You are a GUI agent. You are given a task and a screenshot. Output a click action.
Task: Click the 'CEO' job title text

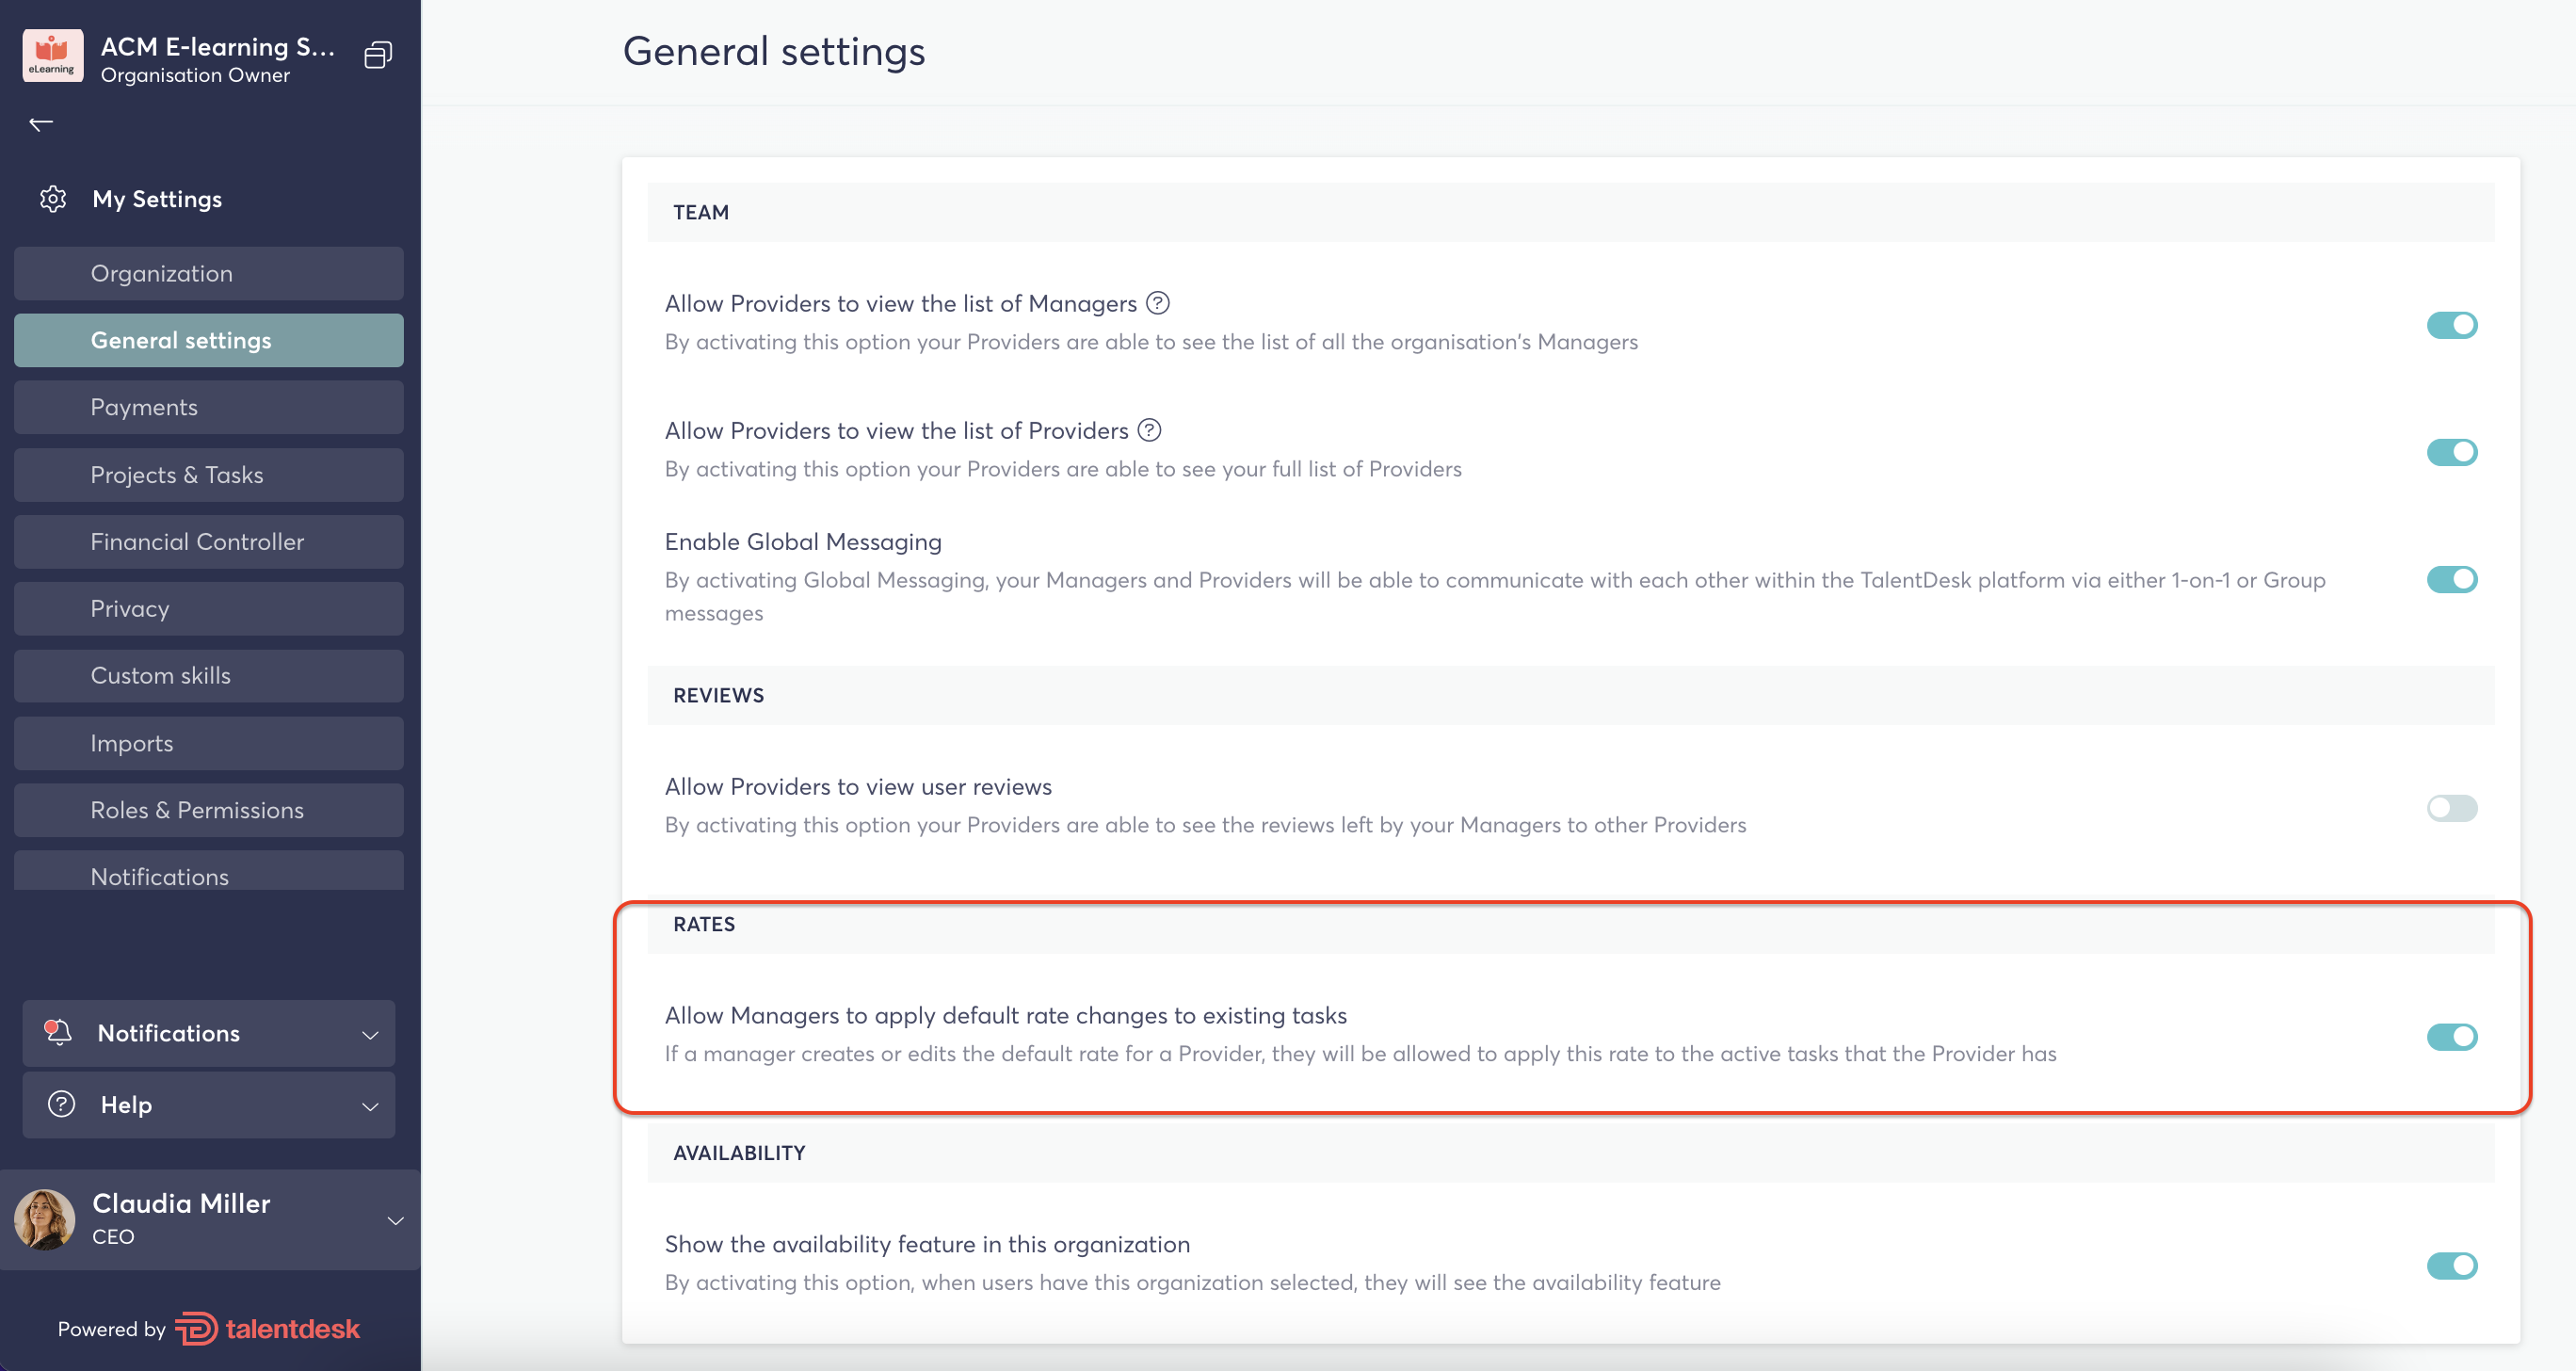tap(113, 1237)
